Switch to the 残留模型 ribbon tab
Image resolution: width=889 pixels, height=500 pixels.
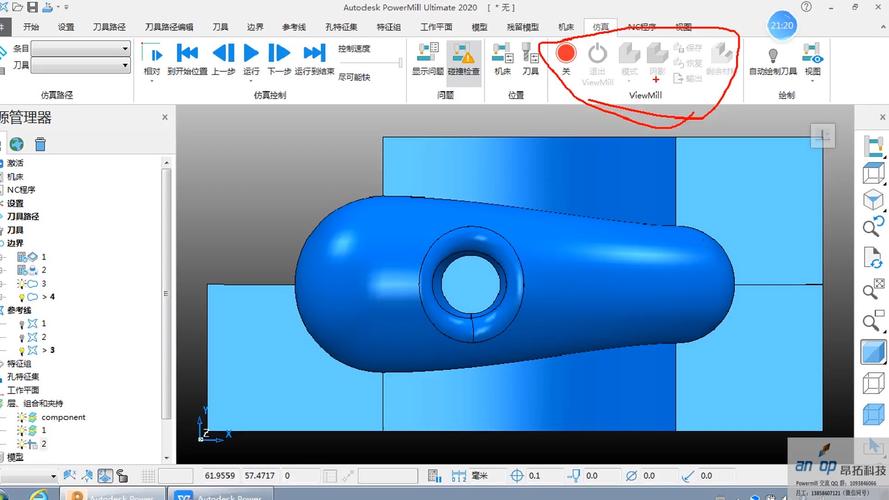523,27
